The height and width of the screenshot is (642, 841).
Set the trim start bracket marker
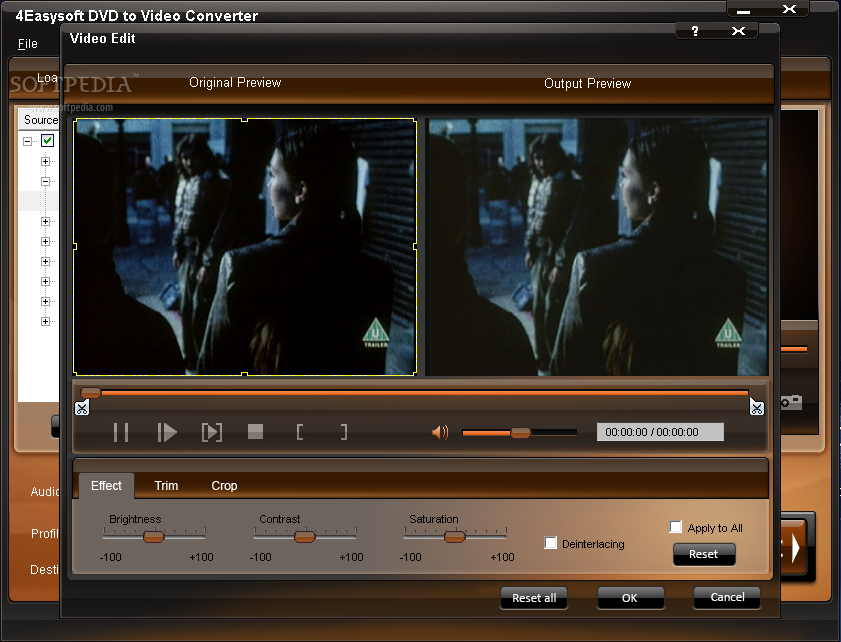[x=300, y=432]
